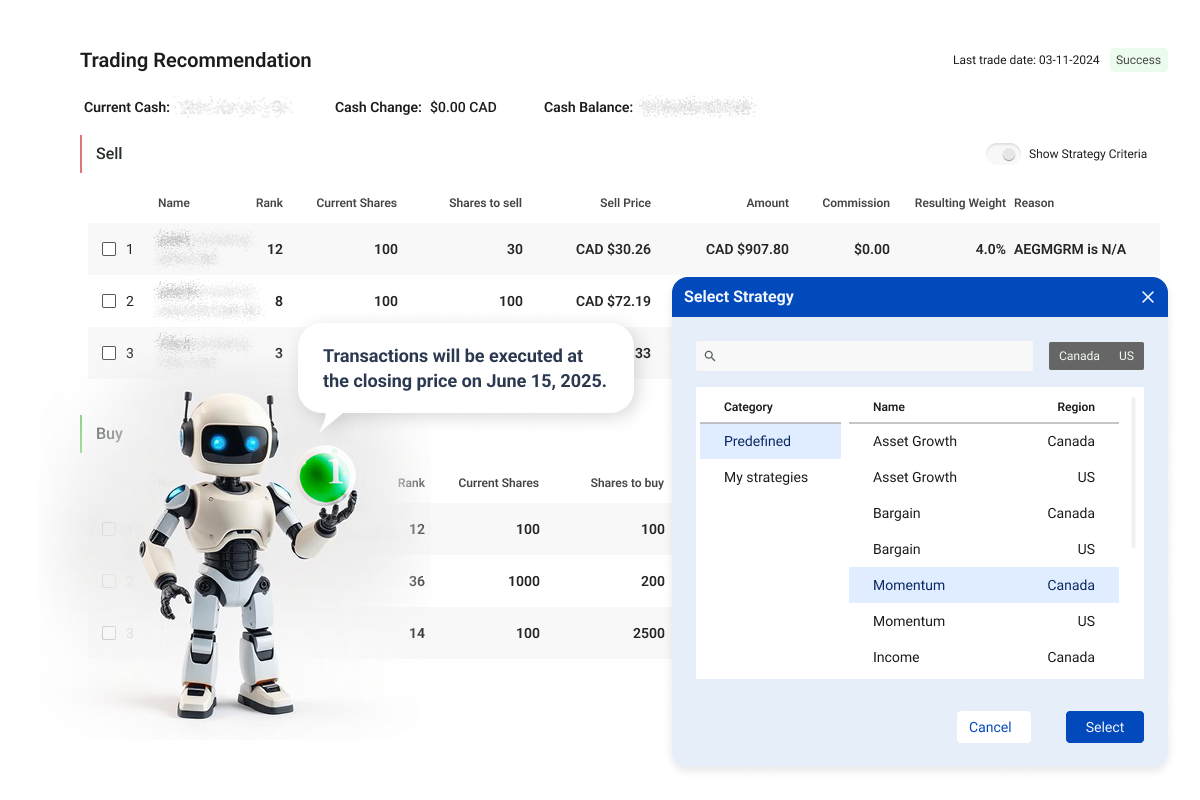The height and width of the screenshot is (800, 1200).
Task: Check the checkbox for sell row 3
Action: click(110, 353)
